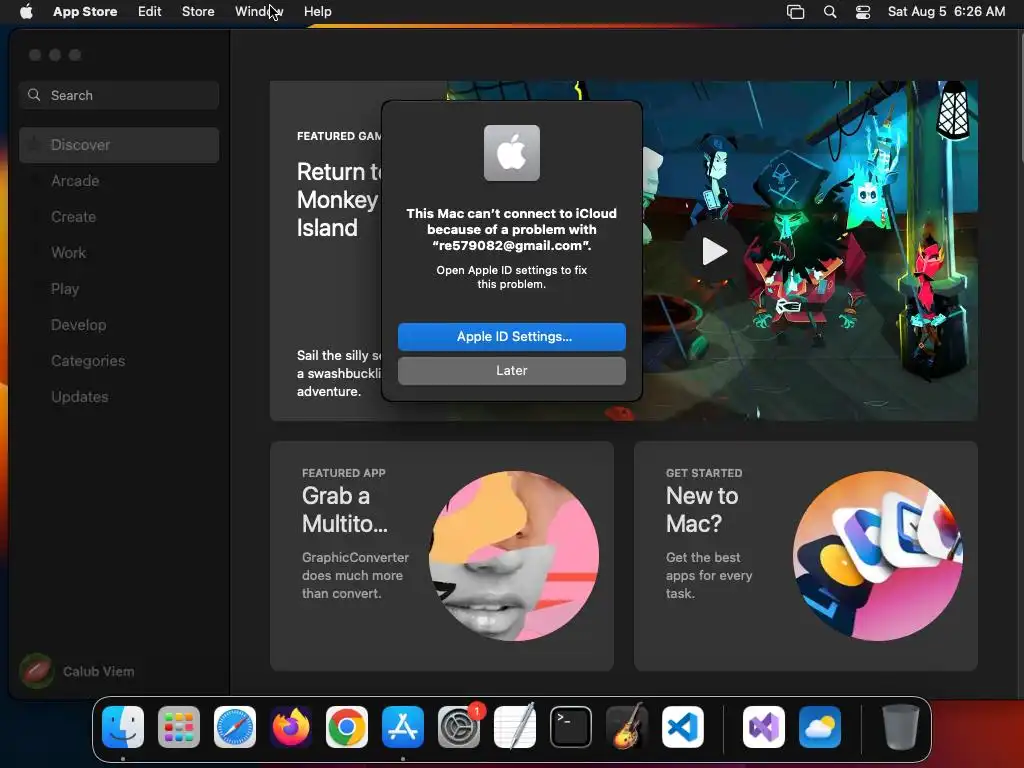
Task: Open System Settings from the Dock
Action: (458, 727)
